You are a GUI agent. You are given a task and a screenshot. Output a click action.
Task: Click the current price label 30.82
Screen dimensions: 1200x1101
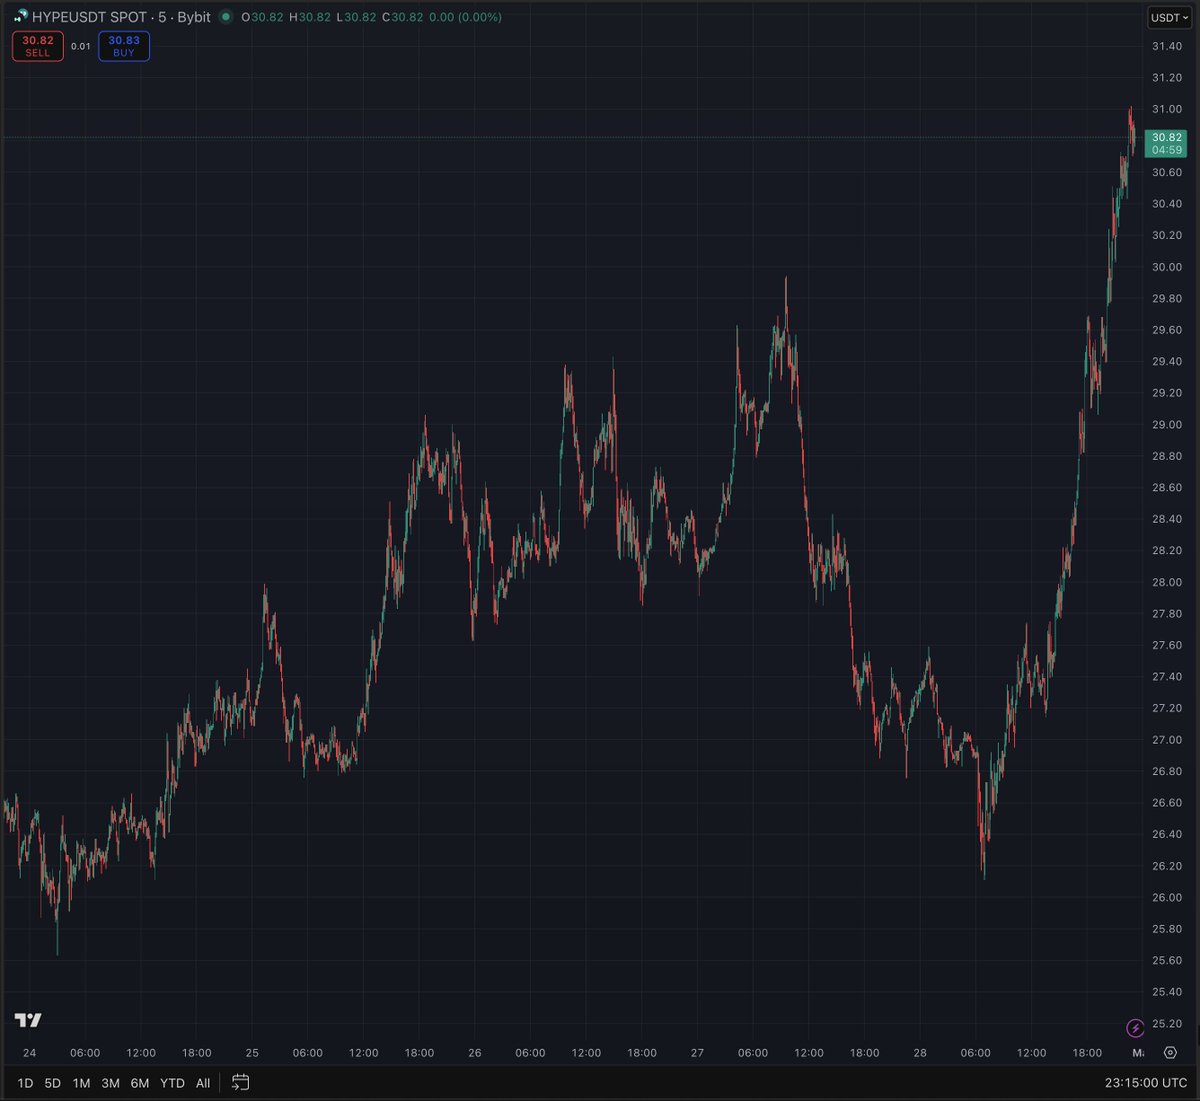point(1167,143)
